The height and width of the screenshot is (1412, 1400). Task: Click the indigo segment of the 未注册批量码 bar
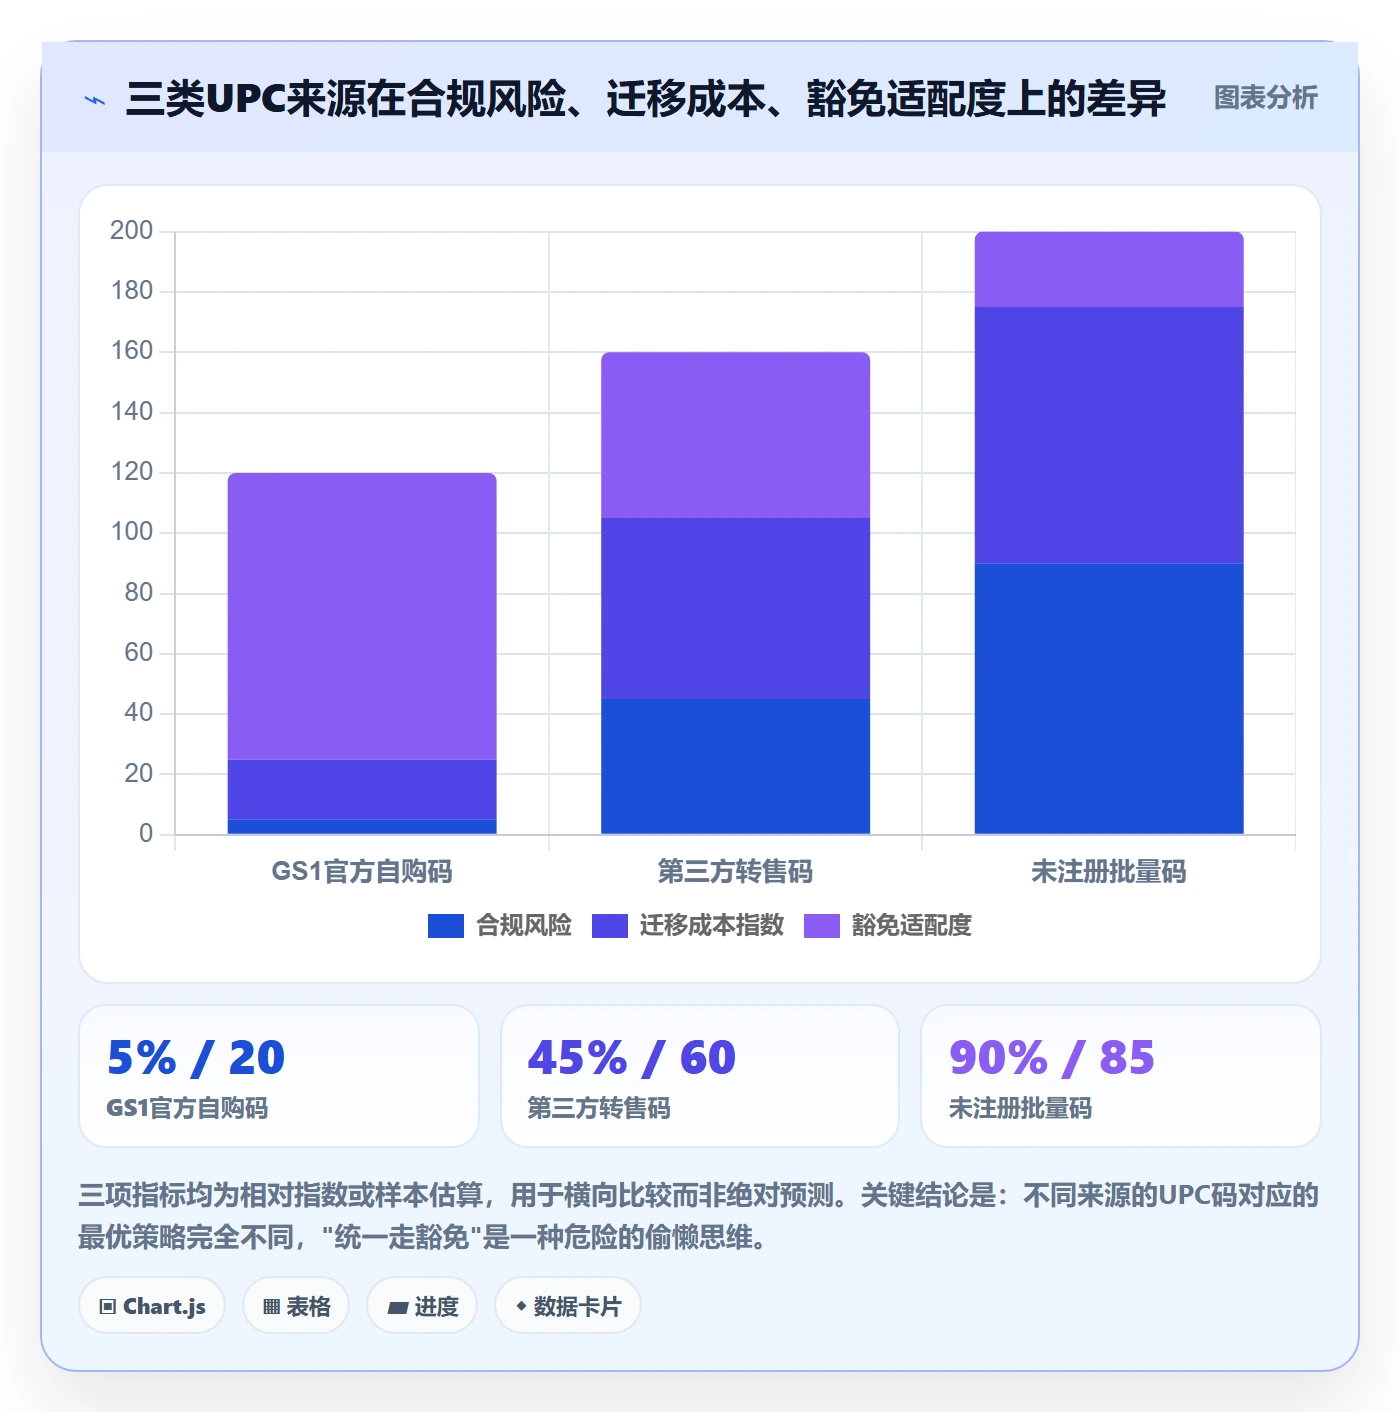(1109, 435)
